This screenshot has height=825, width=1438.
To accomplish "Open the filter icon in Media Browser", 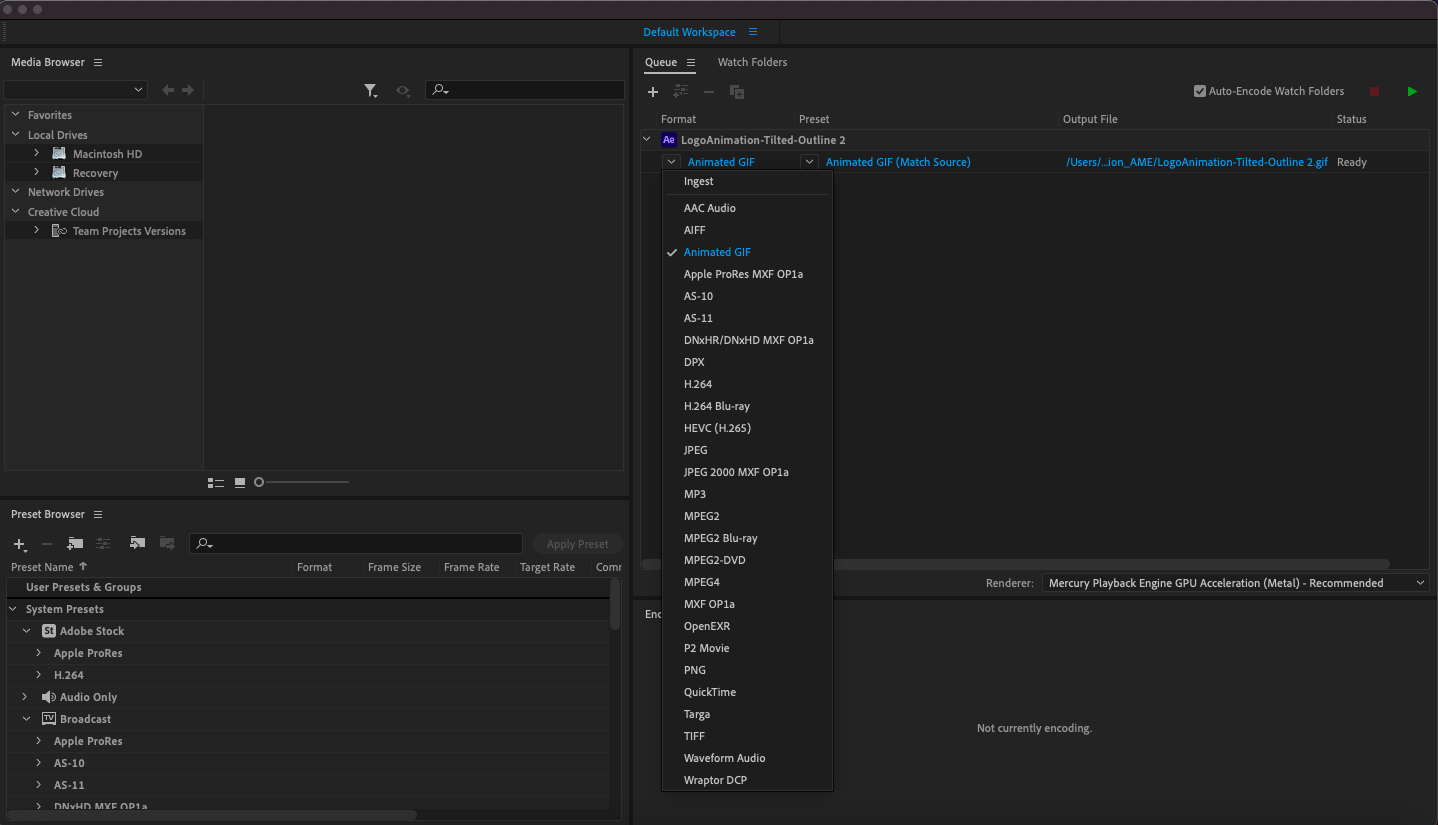I will click(x=371, y=90).
